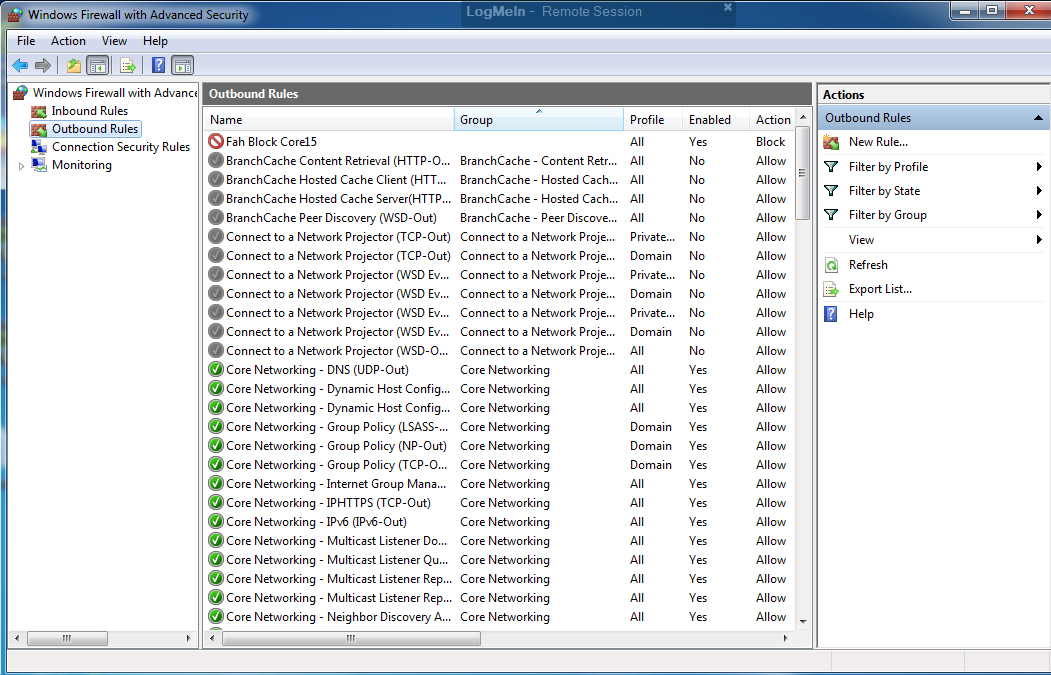Screen dimensions: 1051x675
Task: Sort by the Enabled column header
Action: (716, 119)
